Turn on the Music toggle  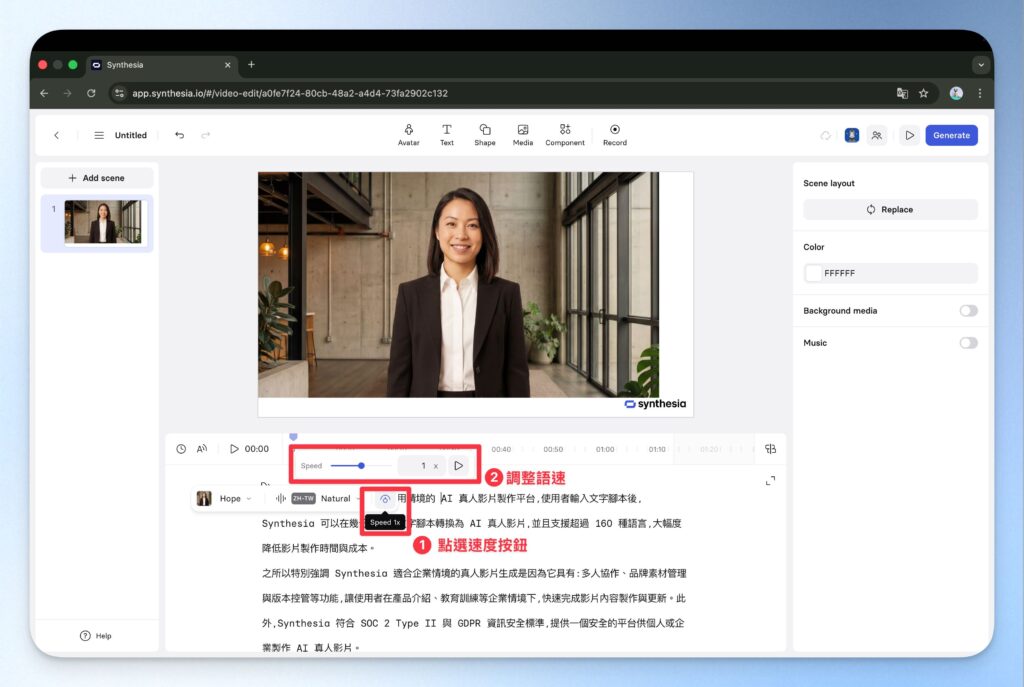click(x=967, y=343)
